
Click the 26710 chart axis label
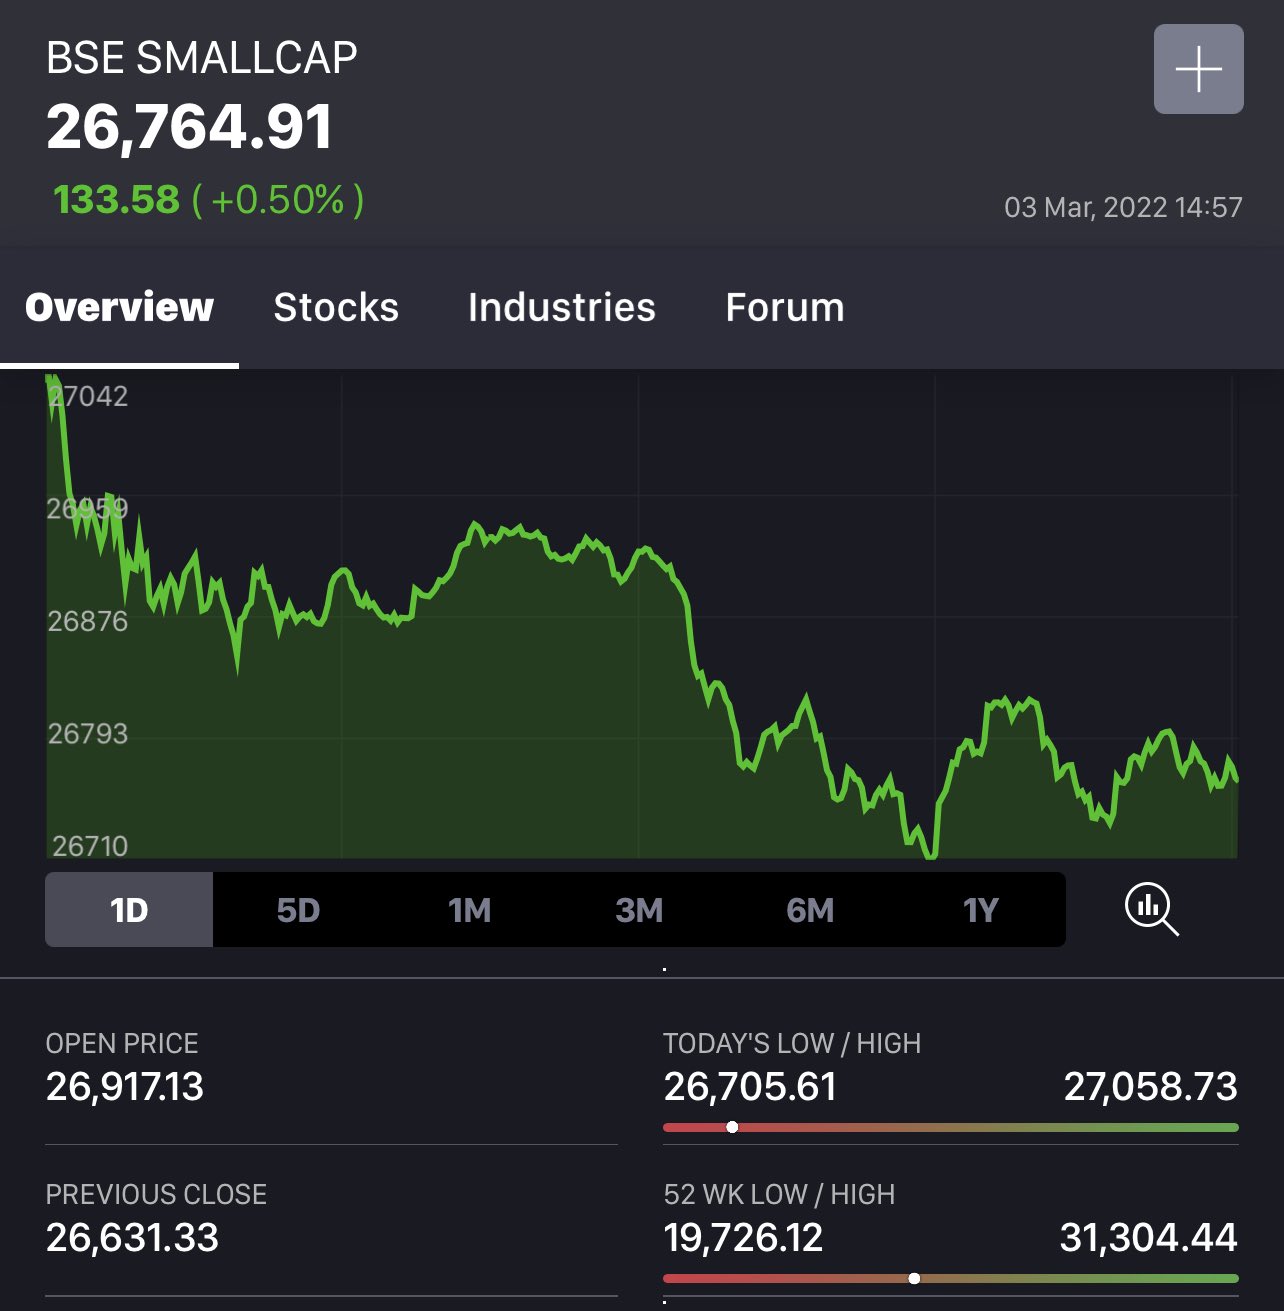click(90, 846)
